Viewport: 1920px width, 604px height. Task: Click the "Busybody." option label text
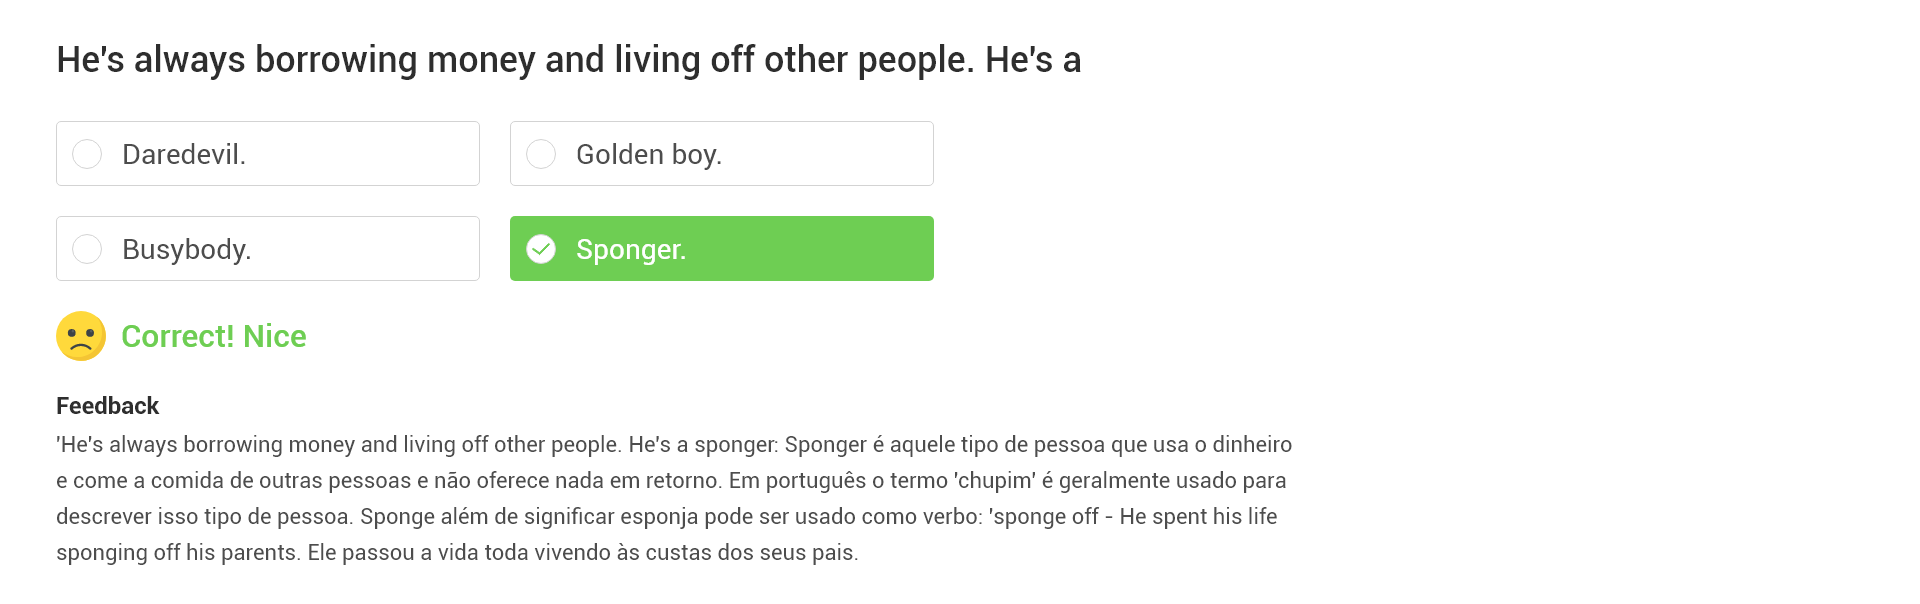(x=186, y=250)
